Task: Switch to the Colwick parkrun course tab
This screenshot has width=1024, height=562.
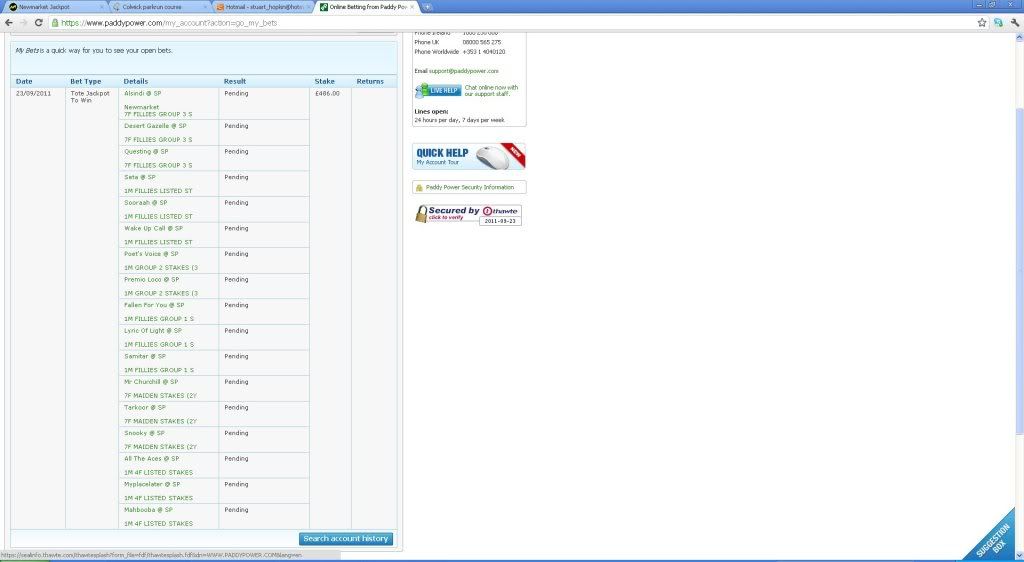Action: coord(159,7)
